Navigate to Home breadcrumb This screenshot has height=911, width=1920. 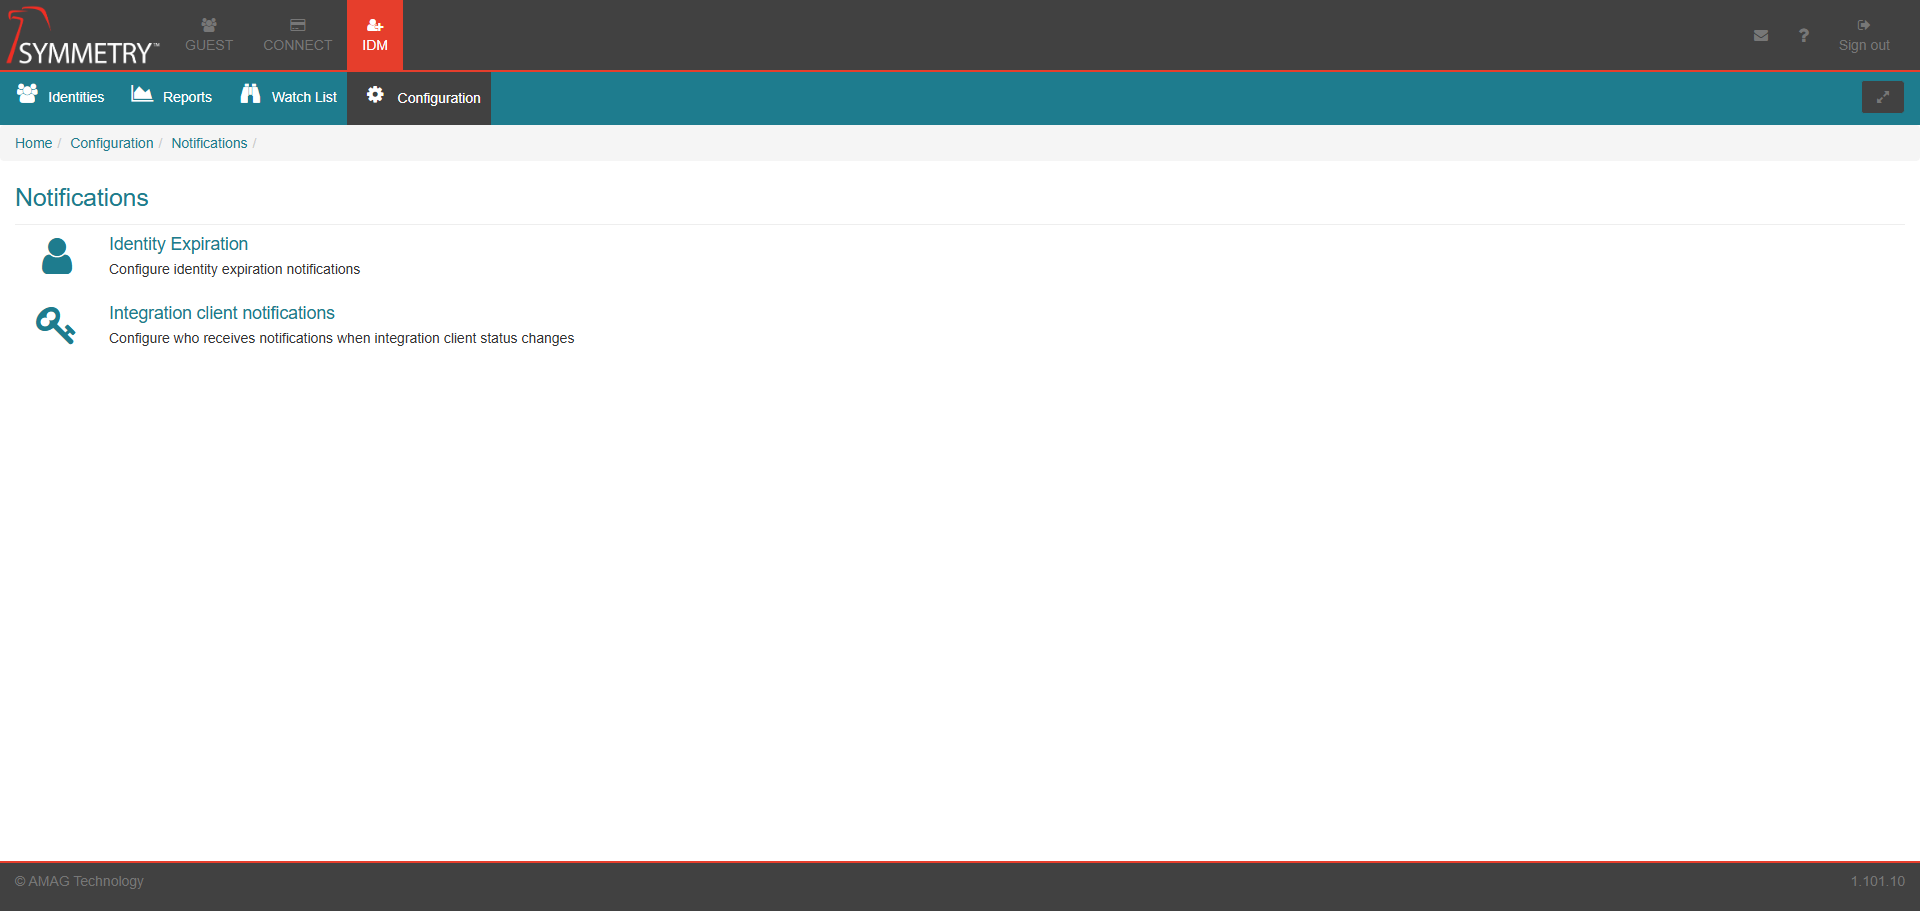pos(33,143)
